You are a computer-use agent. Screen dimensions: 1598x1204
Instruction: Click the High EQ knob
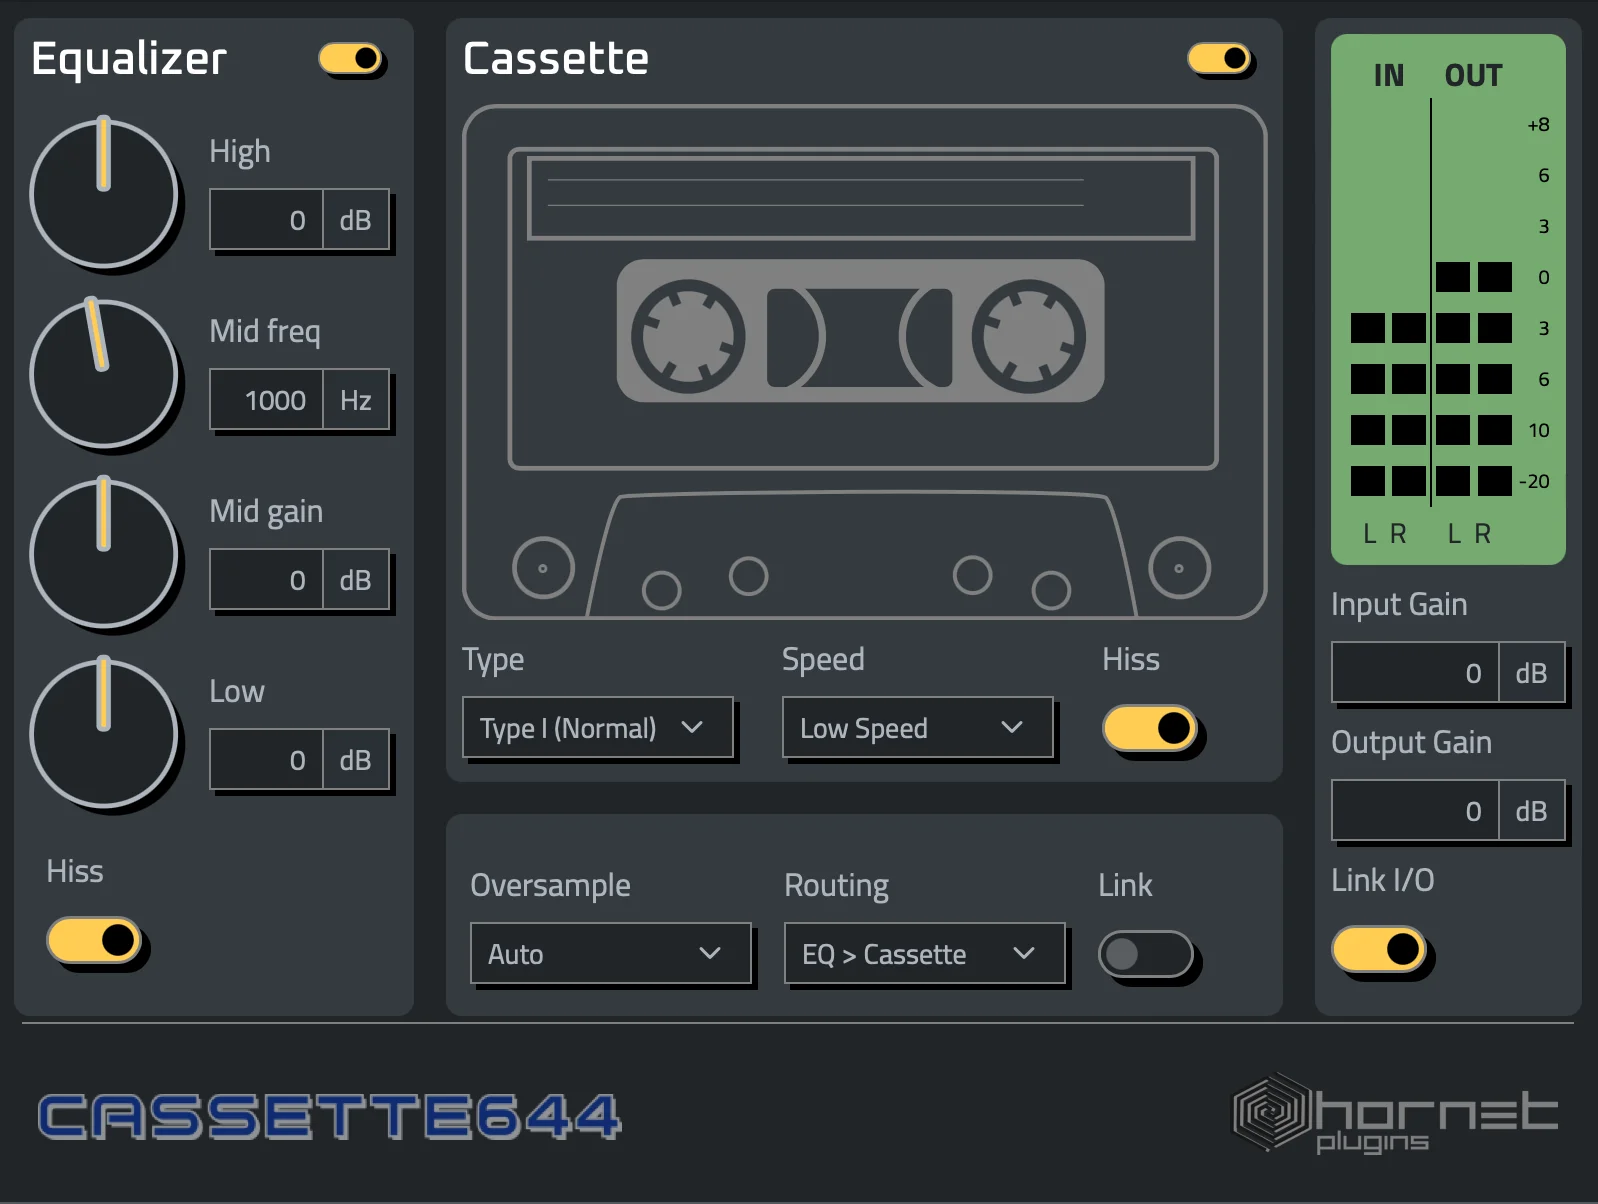pyautogui.click(x=104, y=194)
